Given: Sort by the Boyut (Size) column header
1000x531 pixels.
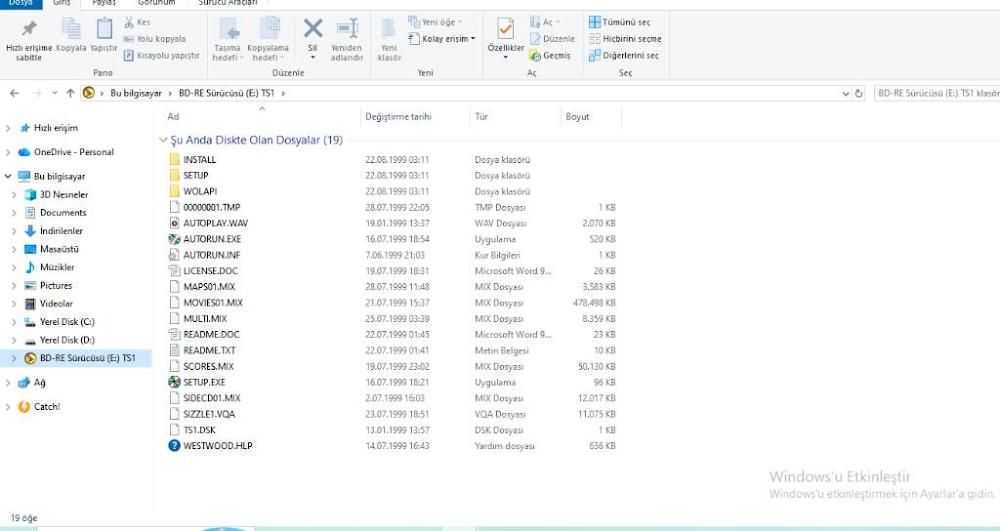Looking at the screenshot, I should [x=577, y=117].
